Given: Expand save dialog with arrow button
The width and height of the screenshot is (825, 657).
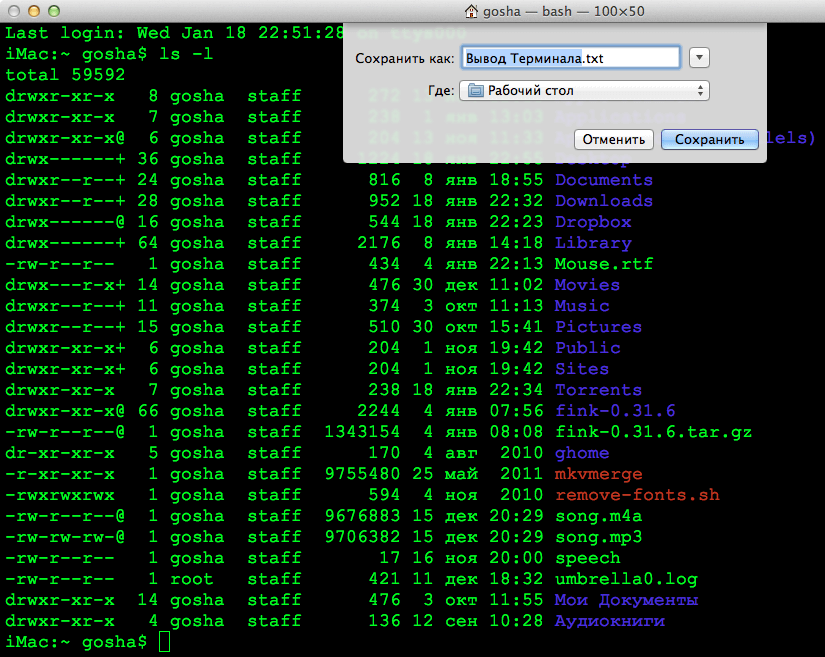Looking at the screenshot, I should (x=699, y=57).
